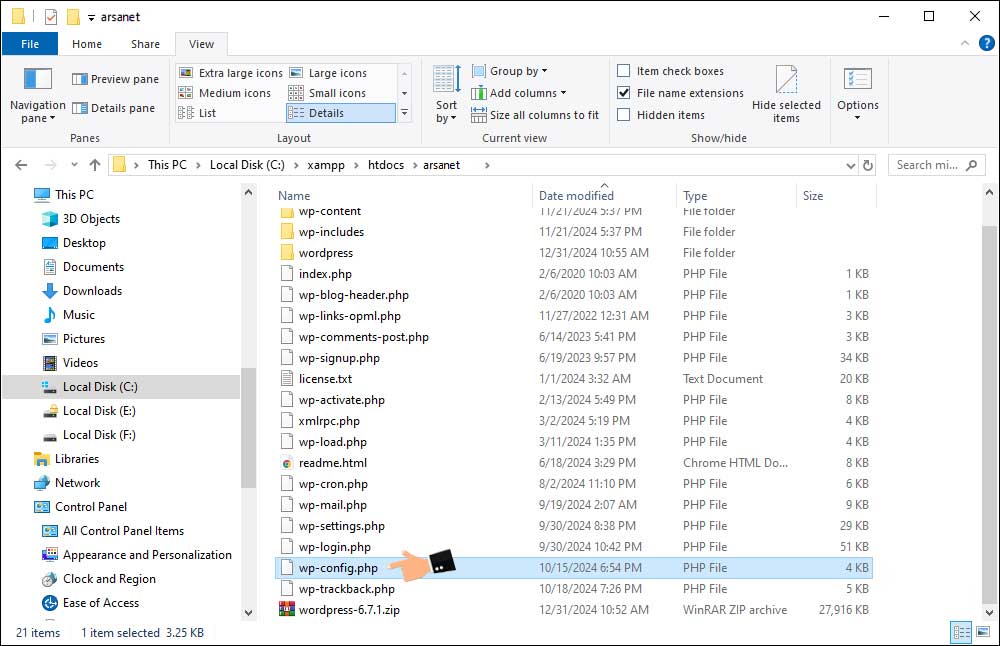The height and width of the screenshot is (646, 1000).
Task: Open the File menu
Action: (x=30, y=44)
